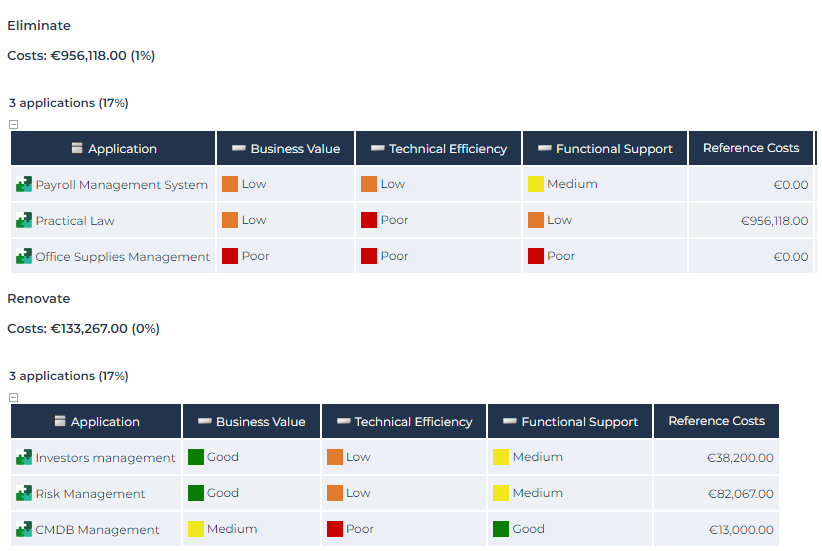Click Reference Costs header in Renovate table
Screen dimensions: 822x551
point(716,421)
